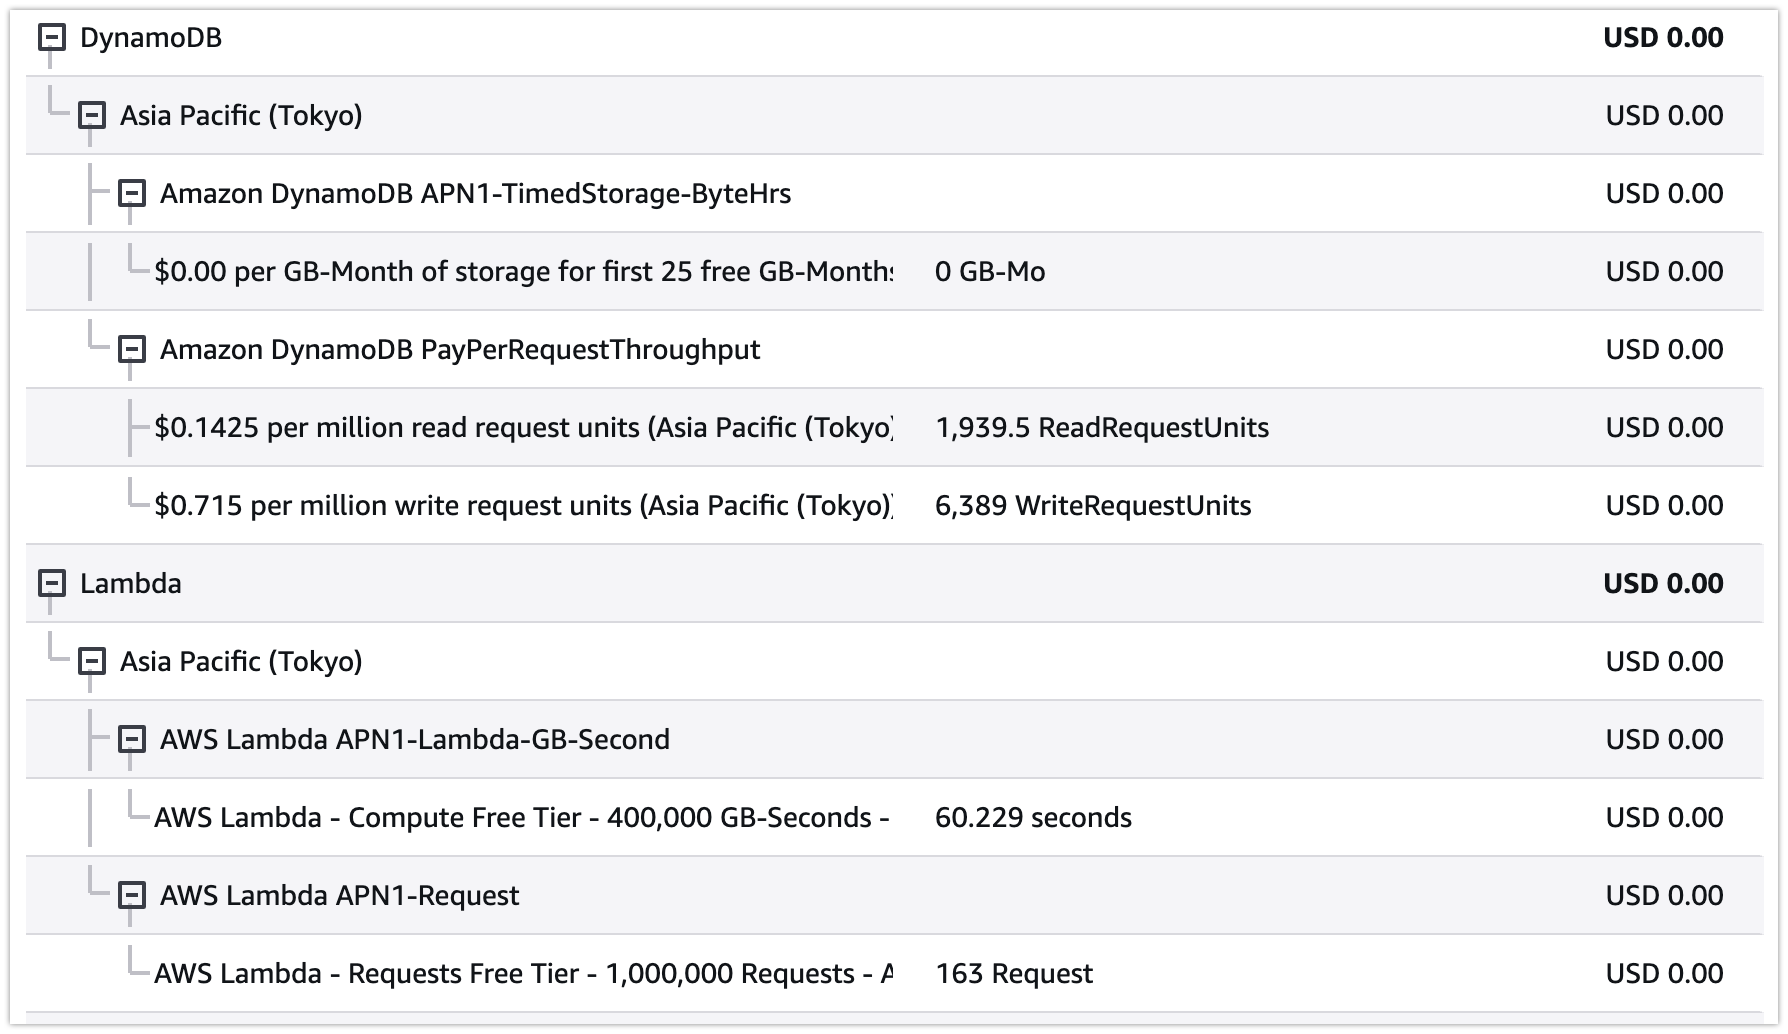The height and width of the screenshot is (1034, 1788).
Task: Click the 163 Request usage value
Action: pyautogui.click(x=1014, y=974)
